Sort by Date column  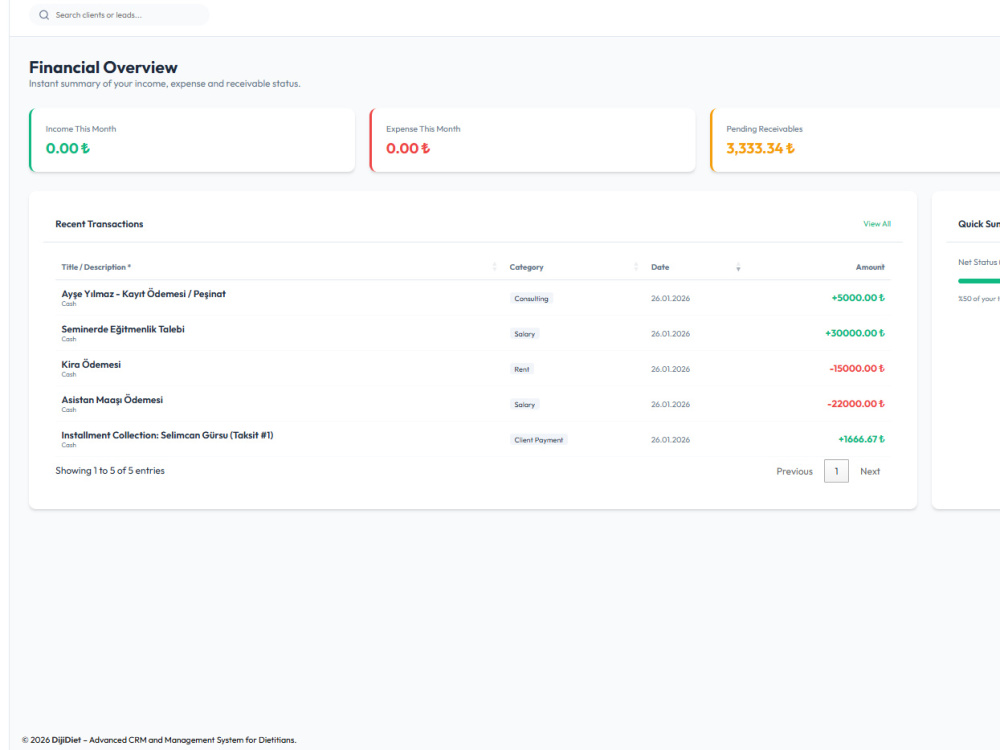[694, 267]
